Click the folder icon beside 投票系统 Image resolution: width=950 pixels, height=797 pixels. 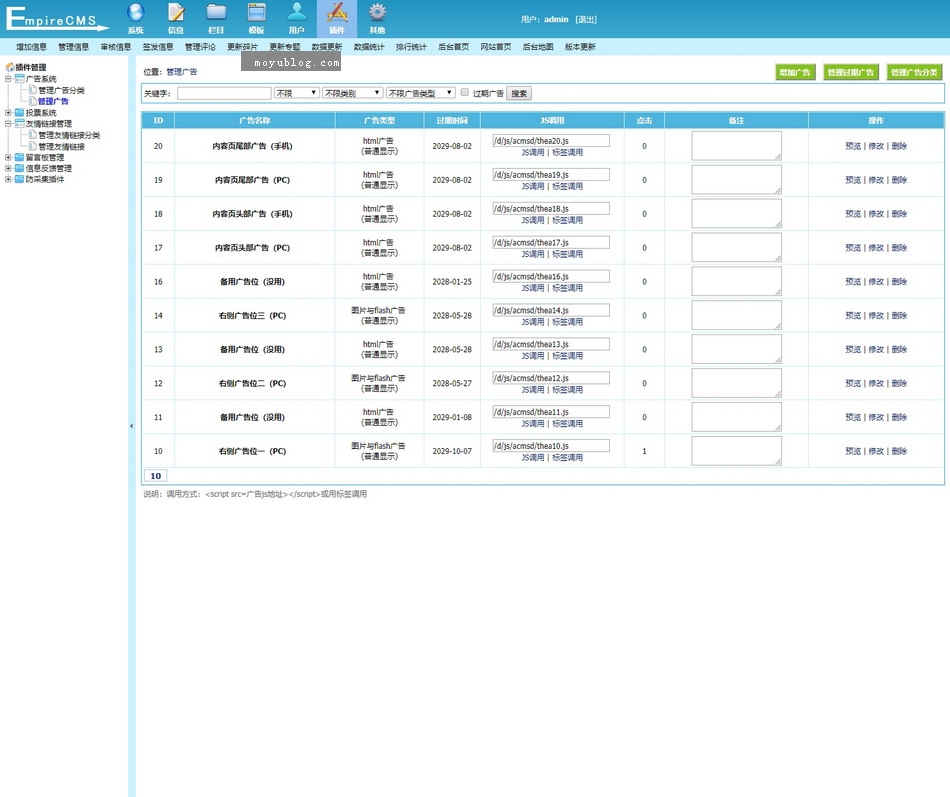tap(19, 113)
